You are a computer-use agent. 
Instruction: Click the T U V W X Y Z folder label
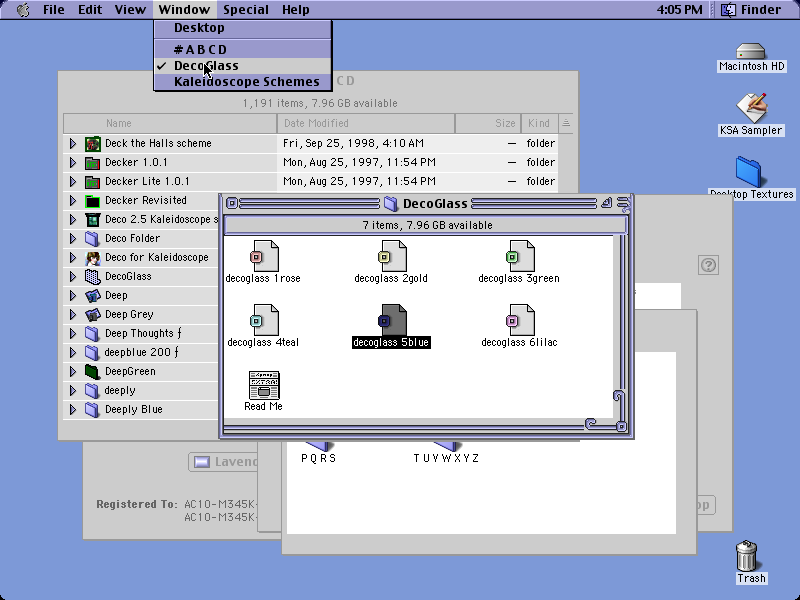[x=446, y=458]
